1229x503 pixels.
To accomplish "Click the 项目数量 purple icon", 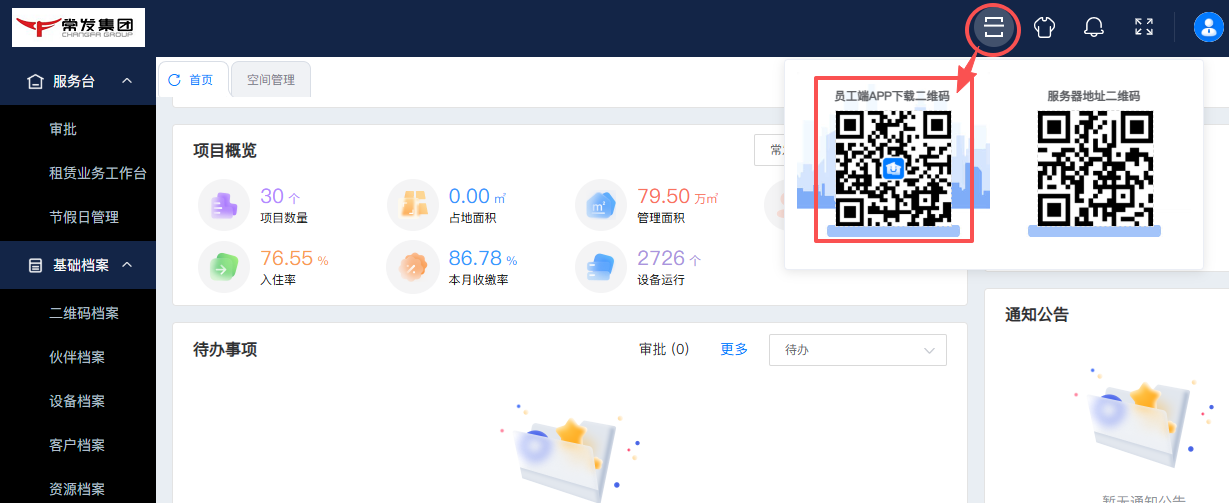I will point(223,205).
